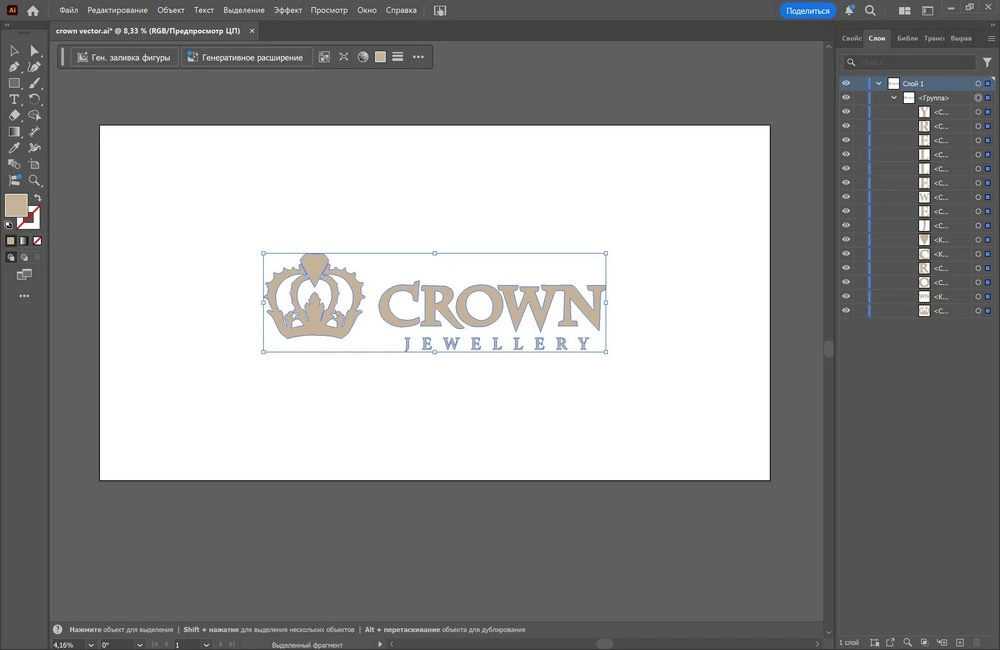
Task: Switch to the Свойства panel tab
Action: [x=851, y=38]
